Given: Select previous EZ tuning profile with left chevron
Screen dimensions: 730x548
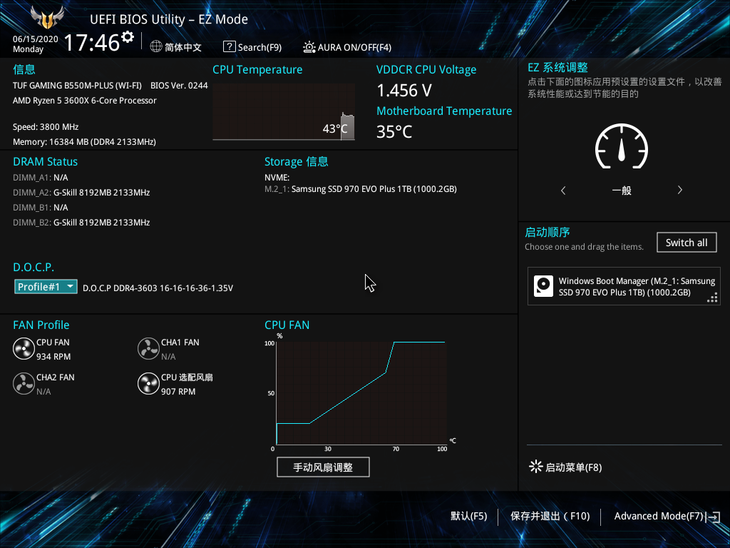Looking at the screenshot, I should [563, 190].
